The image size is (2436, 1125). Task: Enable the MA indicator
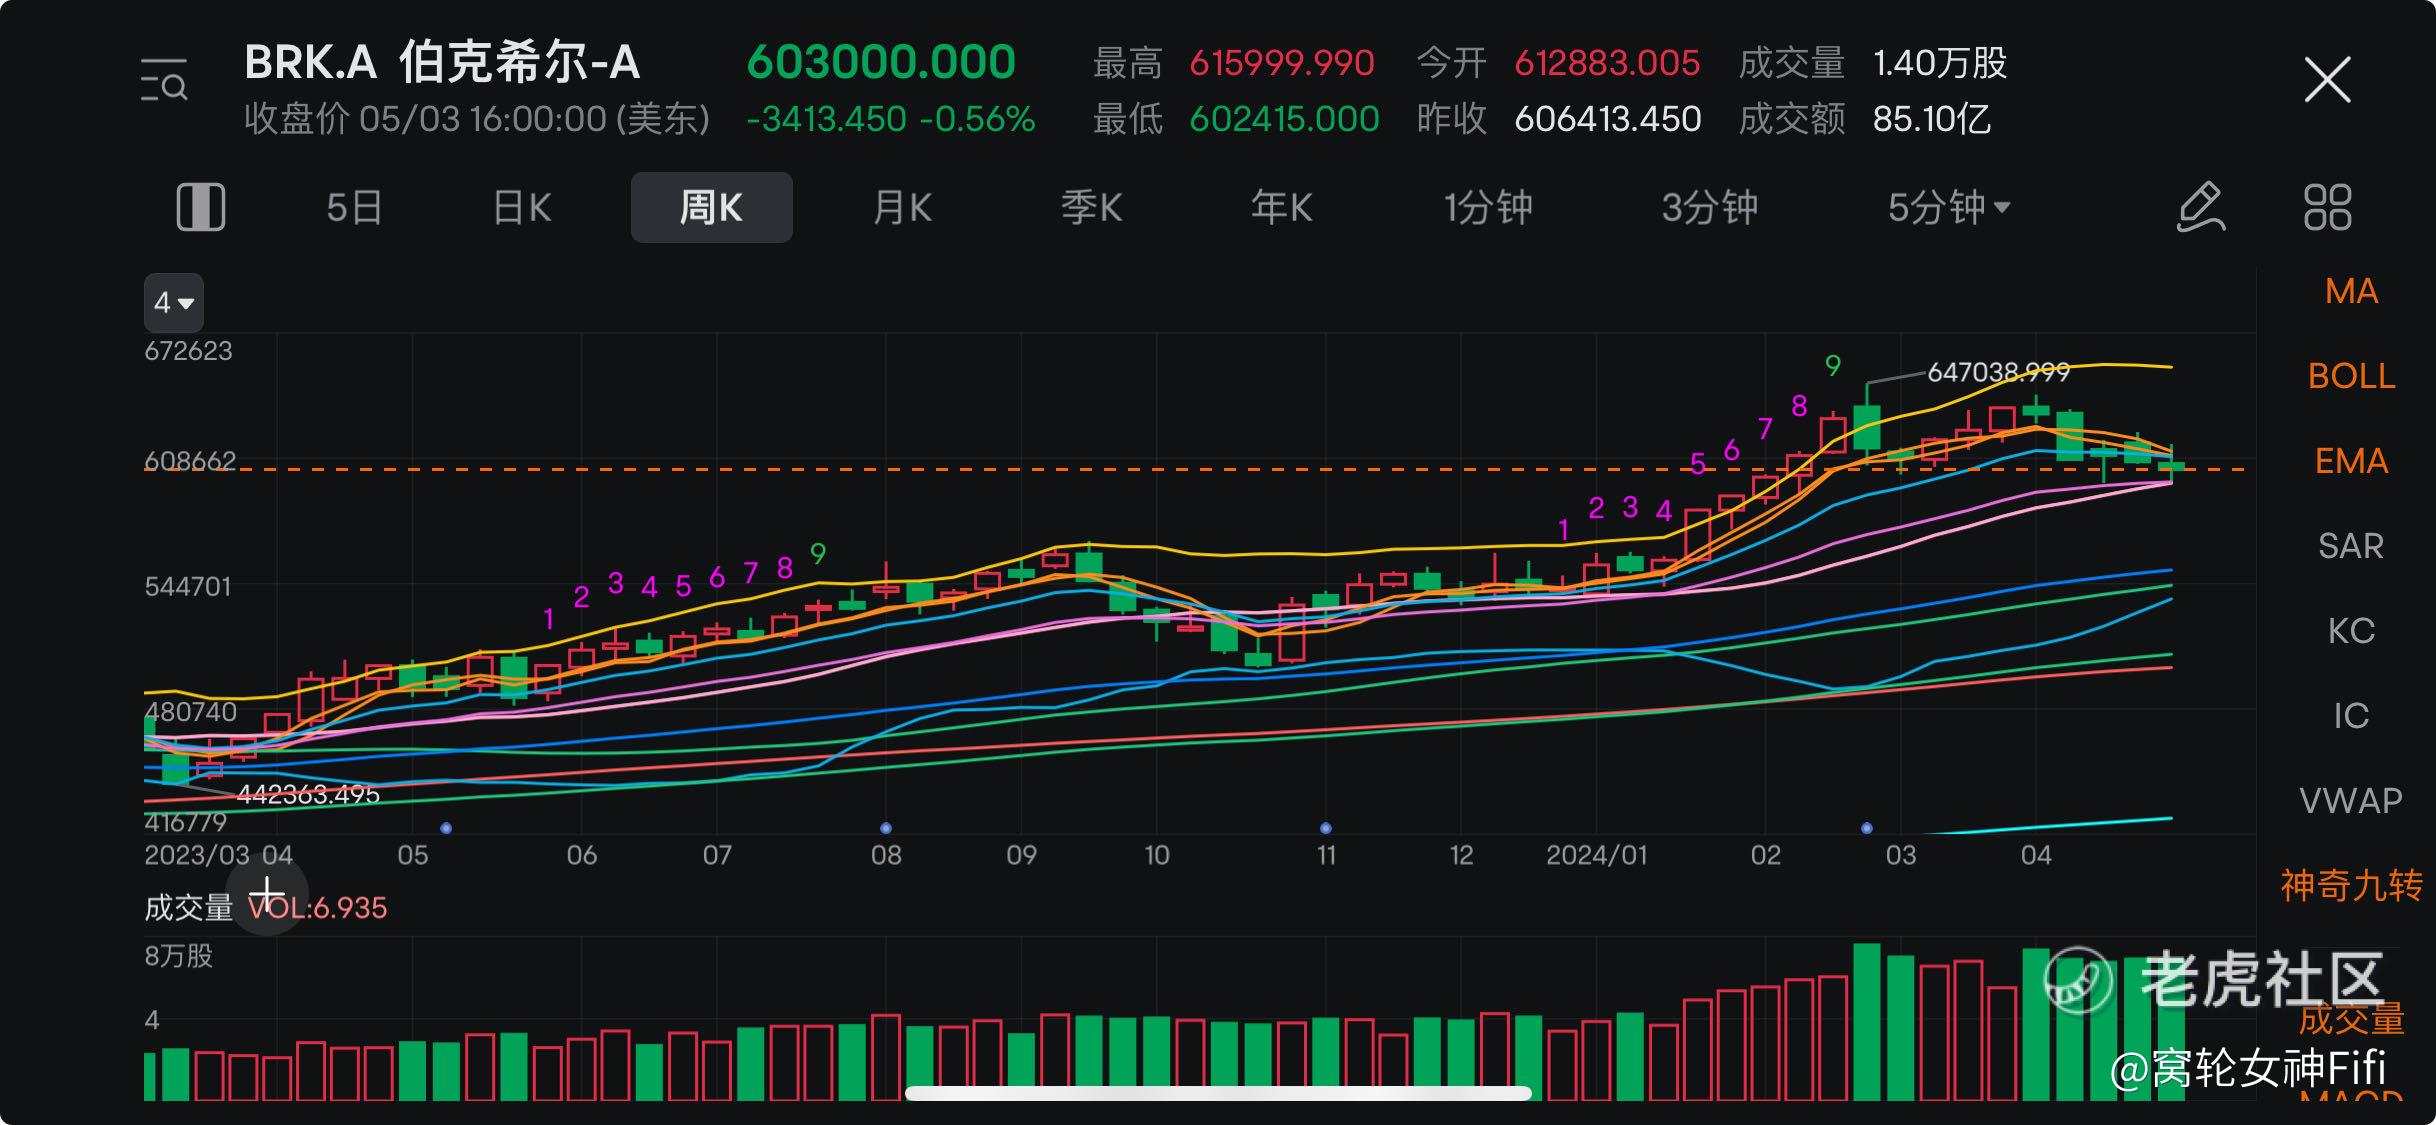[2351, 291]
